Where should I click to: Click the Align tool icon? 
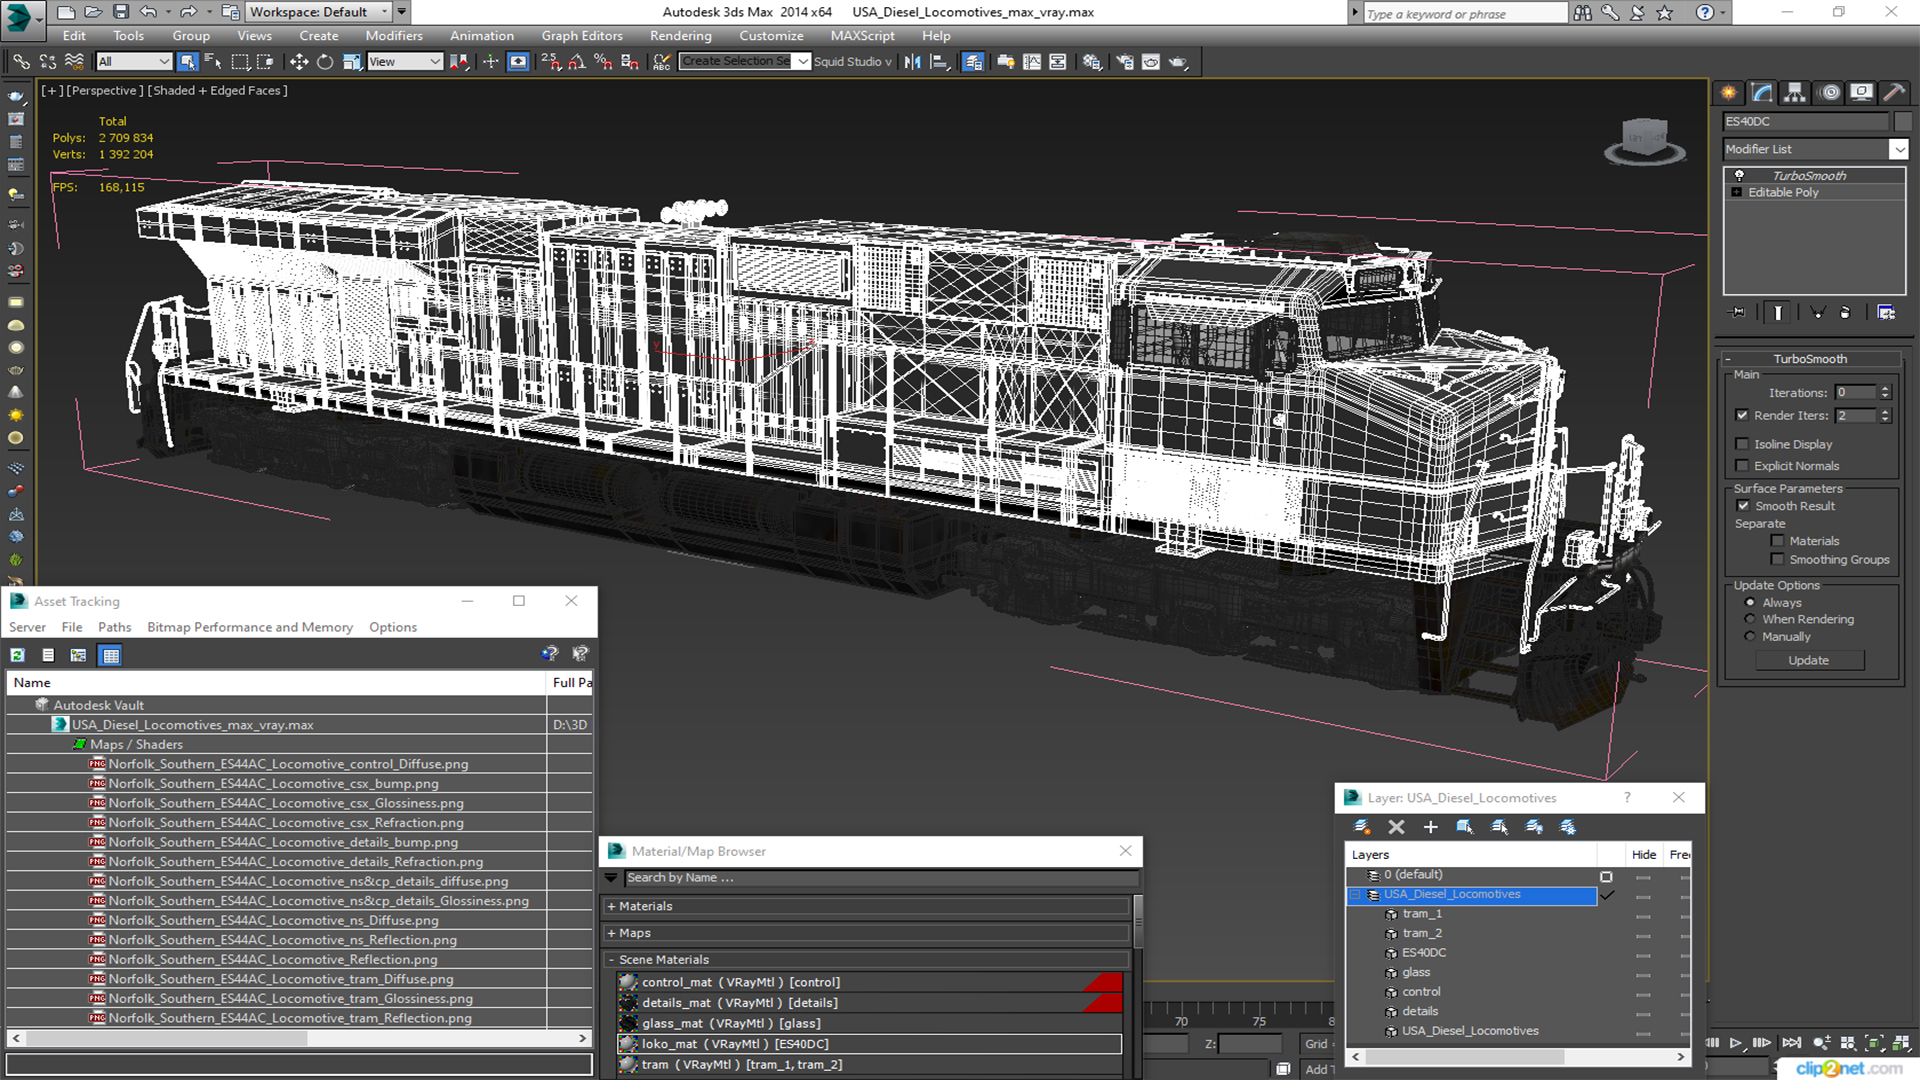click(939, 62)
